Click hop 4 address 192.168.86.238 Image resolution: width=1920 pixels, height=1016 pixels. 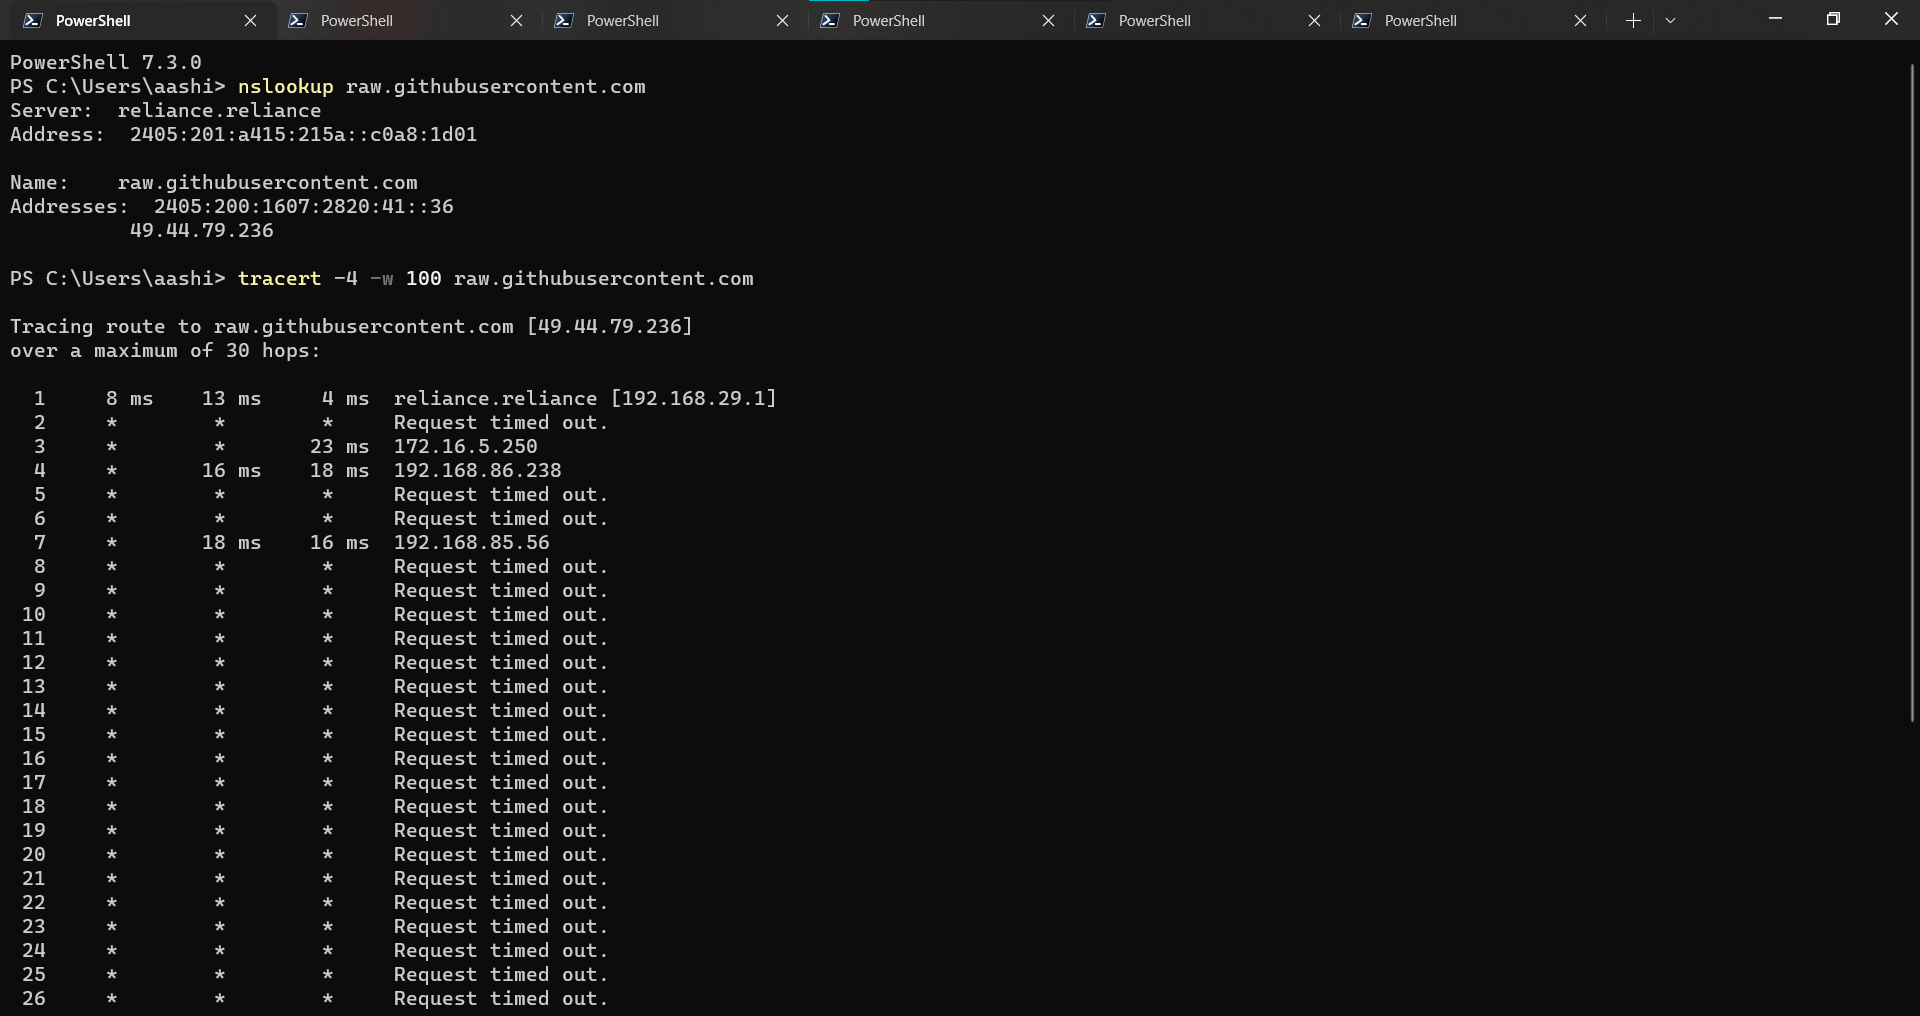(477, 470)
